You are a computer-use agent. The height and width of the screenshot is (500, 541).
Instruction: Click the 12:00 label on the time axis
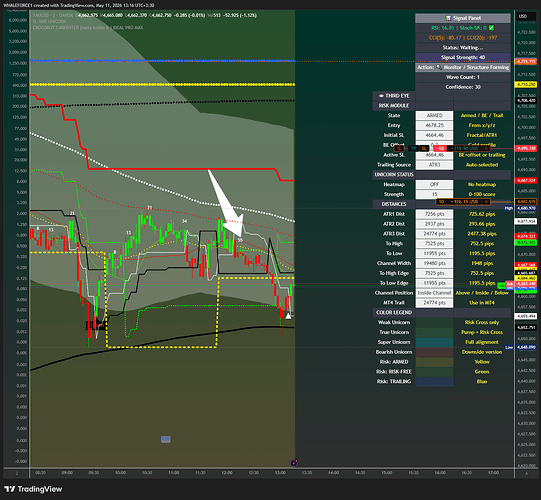pos(227,472)
